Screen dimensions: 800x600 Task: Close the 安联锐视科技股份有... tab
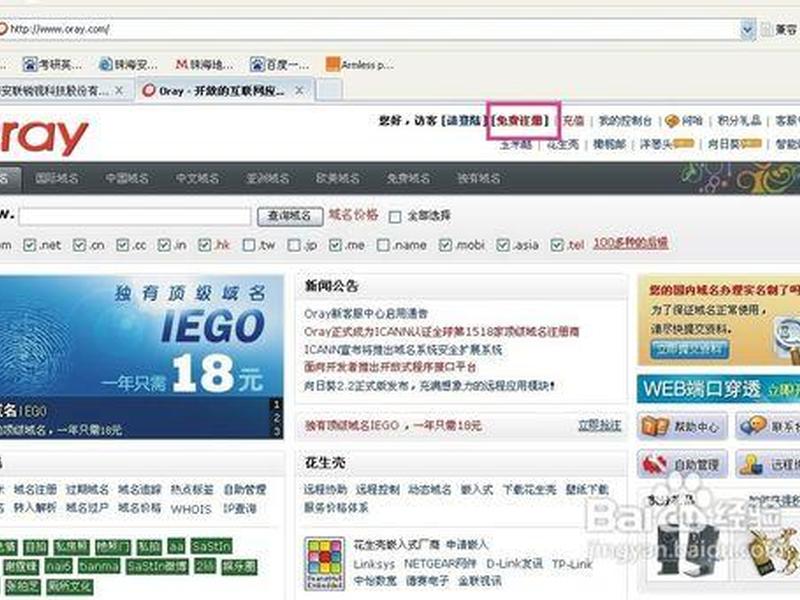tap(119, 90)
